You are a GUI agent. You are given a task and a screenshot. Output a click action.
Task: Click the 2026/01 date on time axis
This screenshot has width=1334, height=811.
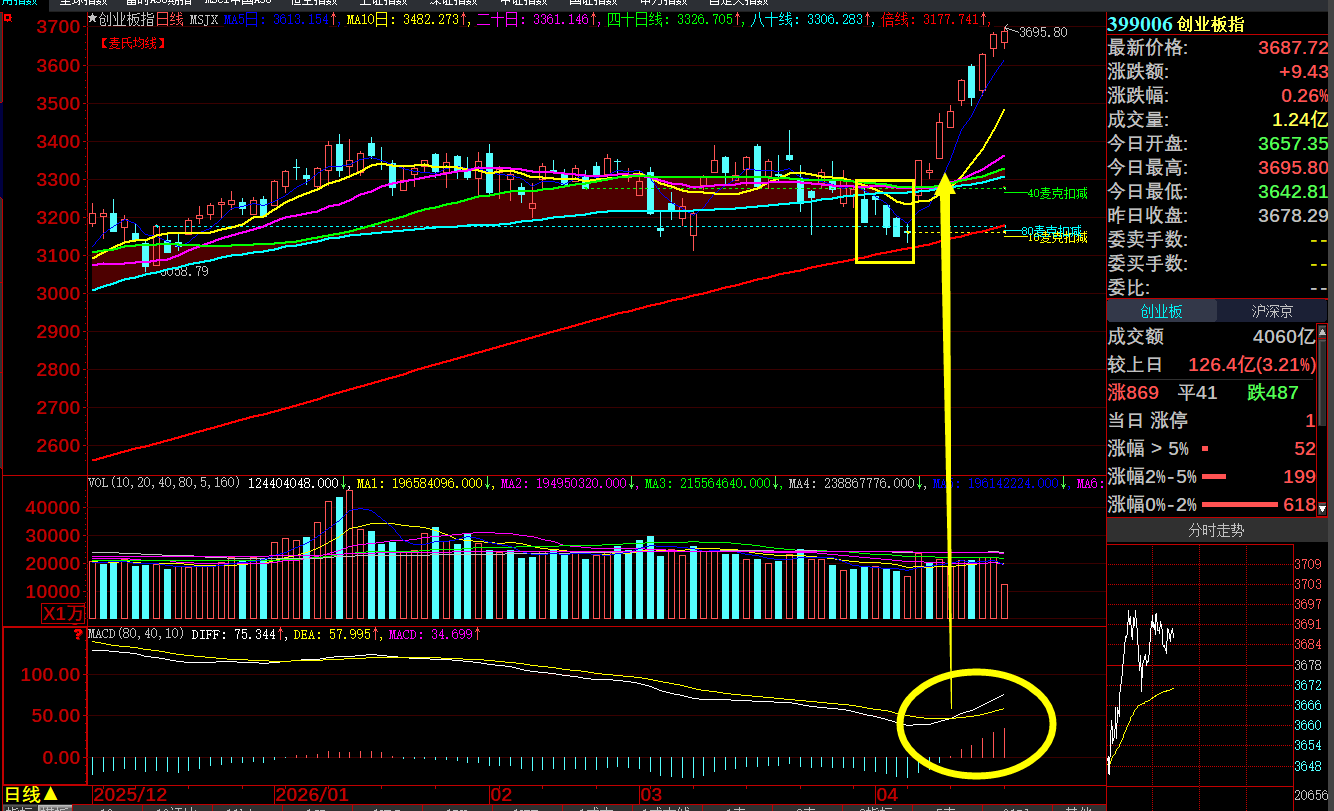[x=311, y=794]
